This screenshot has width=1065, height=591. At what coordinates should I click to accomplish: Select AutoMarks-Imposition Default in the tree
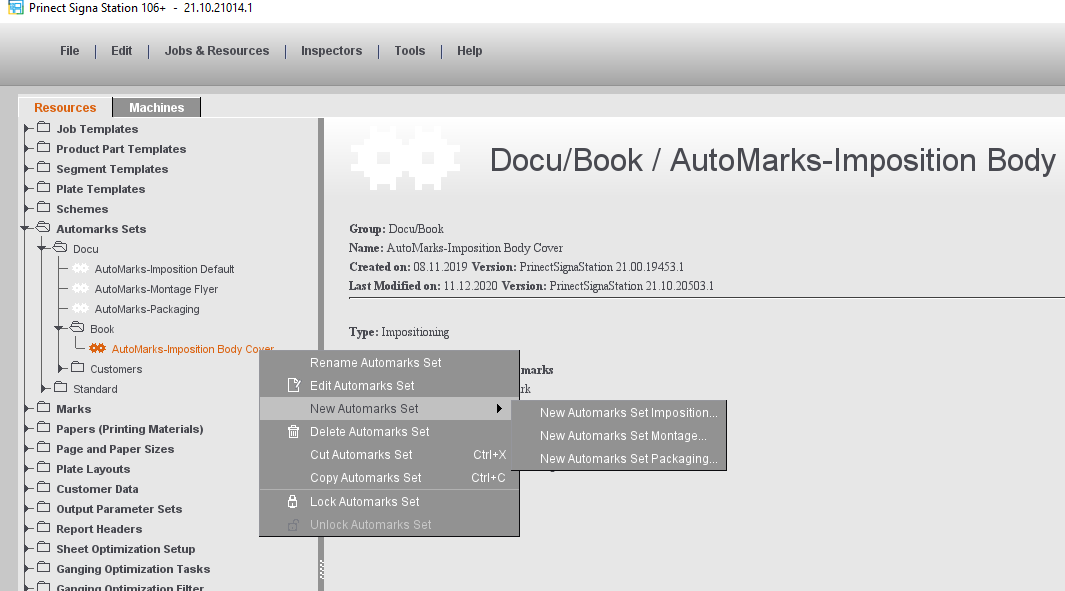pyautogui.click(x=164, y=269)
